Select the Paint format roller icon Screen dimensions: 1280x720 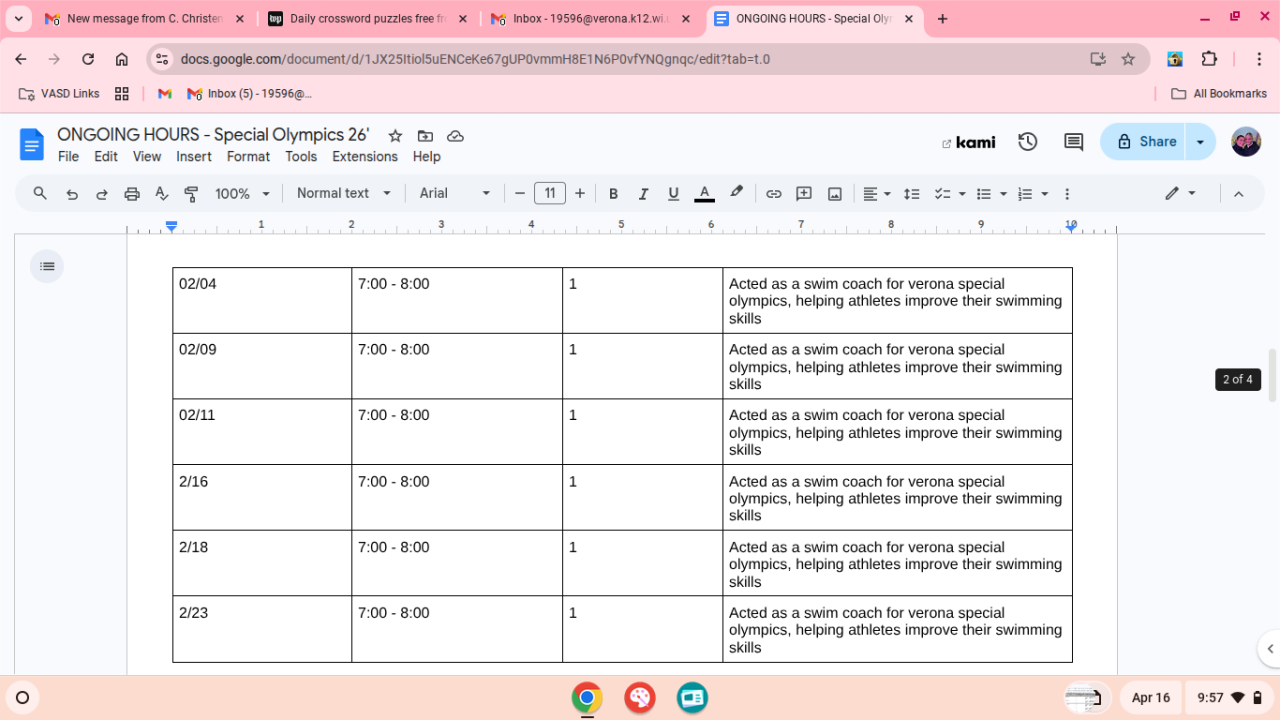(191, 194)
